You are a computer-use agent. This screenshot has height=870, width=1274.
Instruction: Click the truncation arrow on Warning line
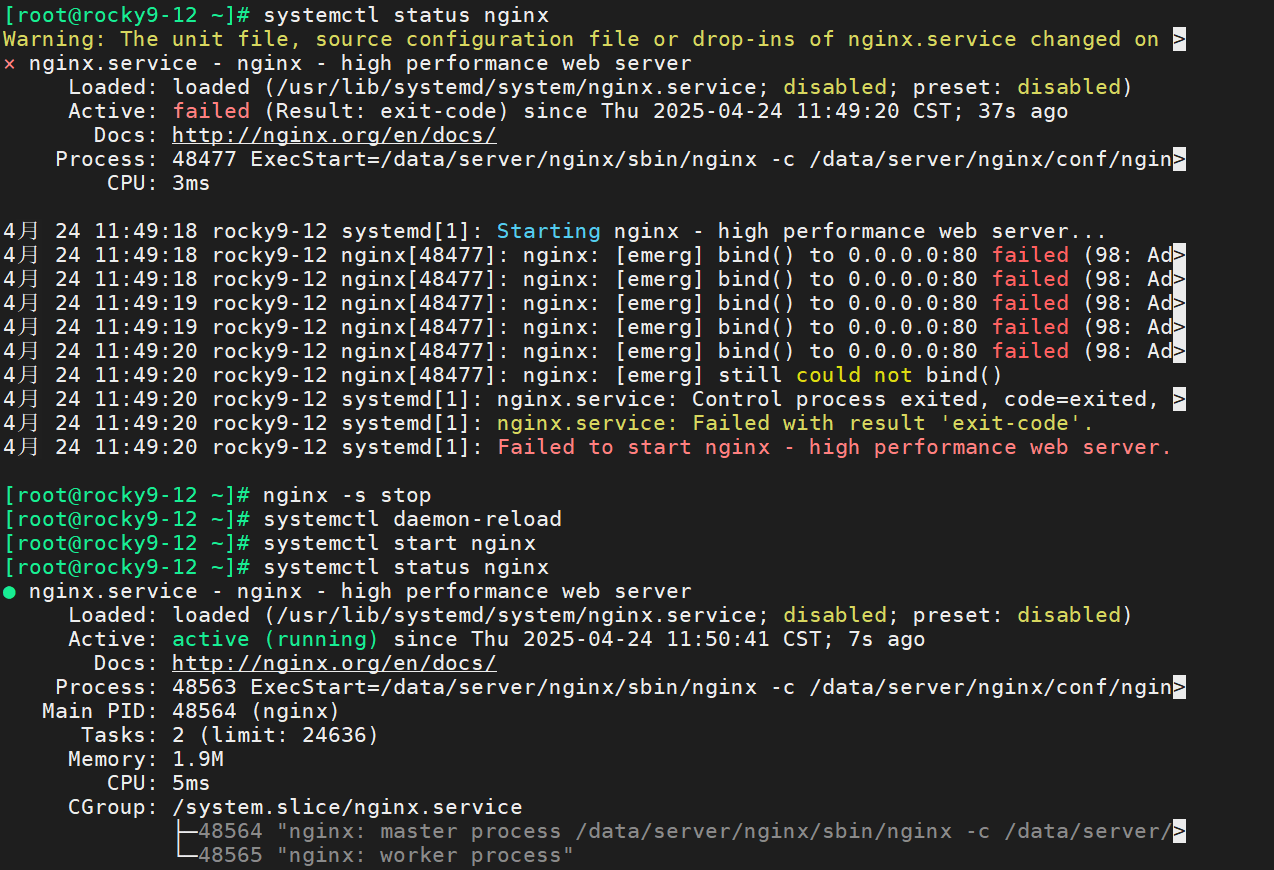click(1180, 39)
